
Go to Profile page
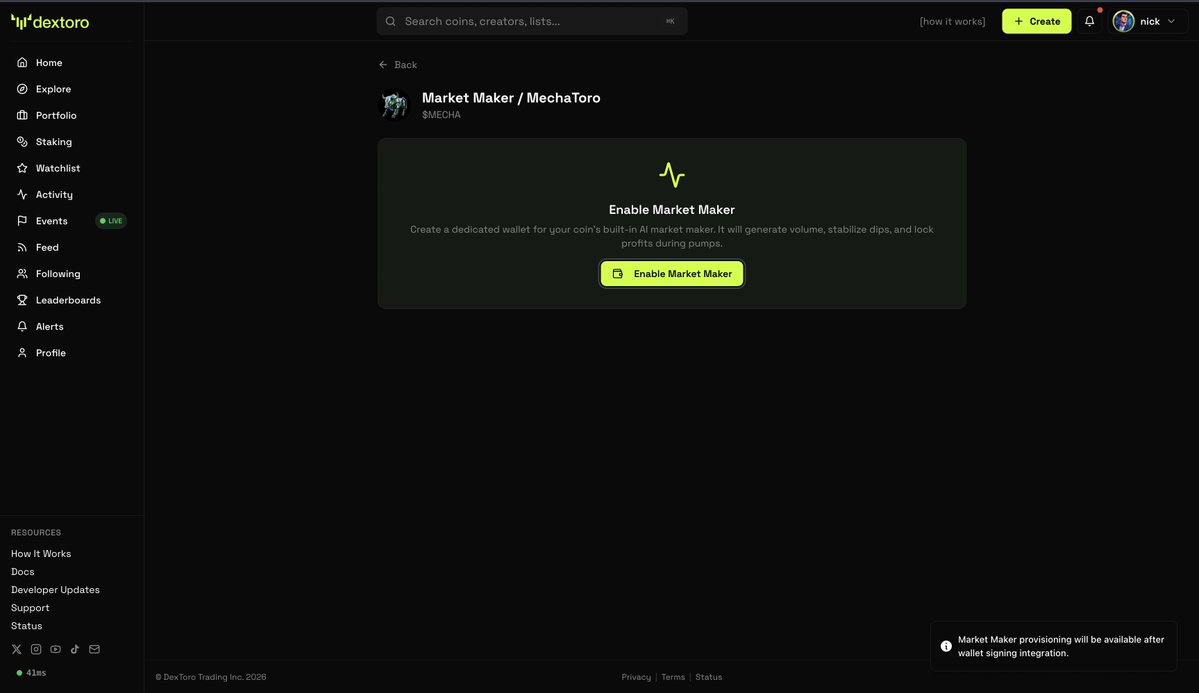50,353
